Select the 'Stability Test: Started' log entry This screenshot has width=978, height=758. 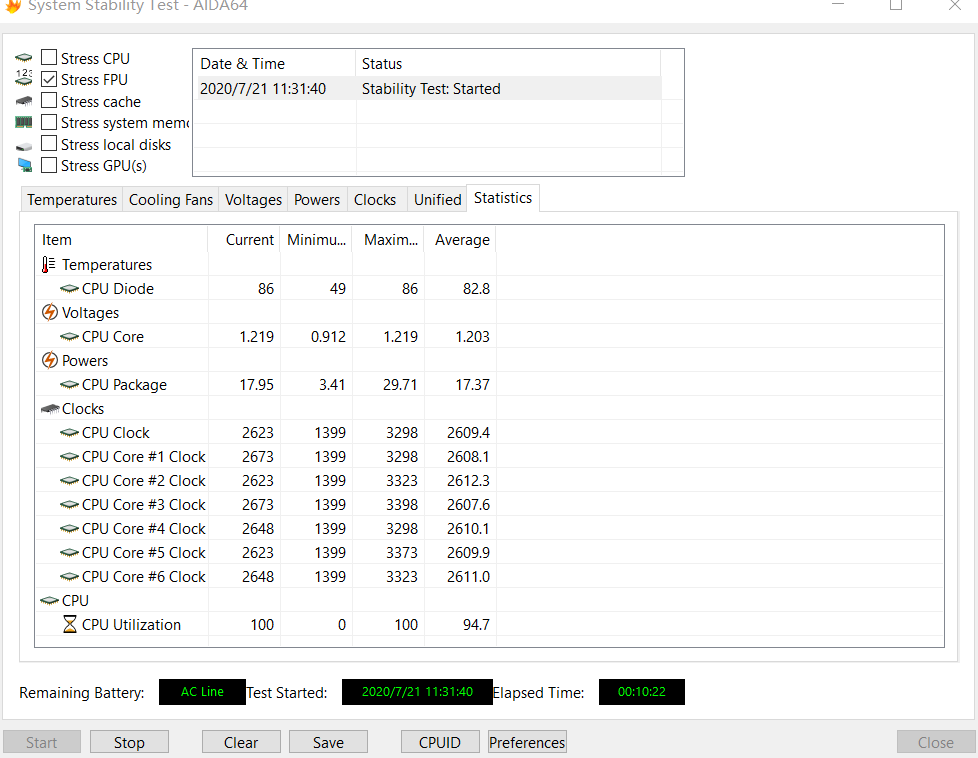click(429, 89)
